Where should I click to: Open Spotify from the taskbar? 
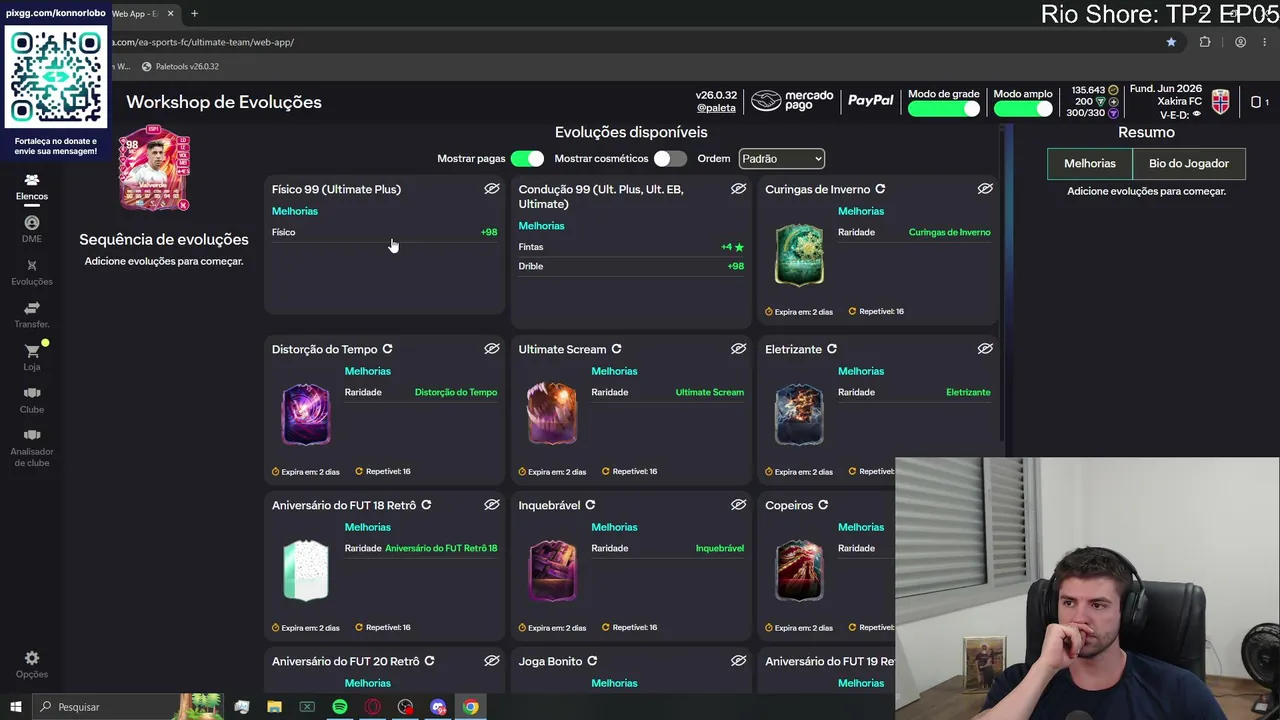(x=340, y=707)
